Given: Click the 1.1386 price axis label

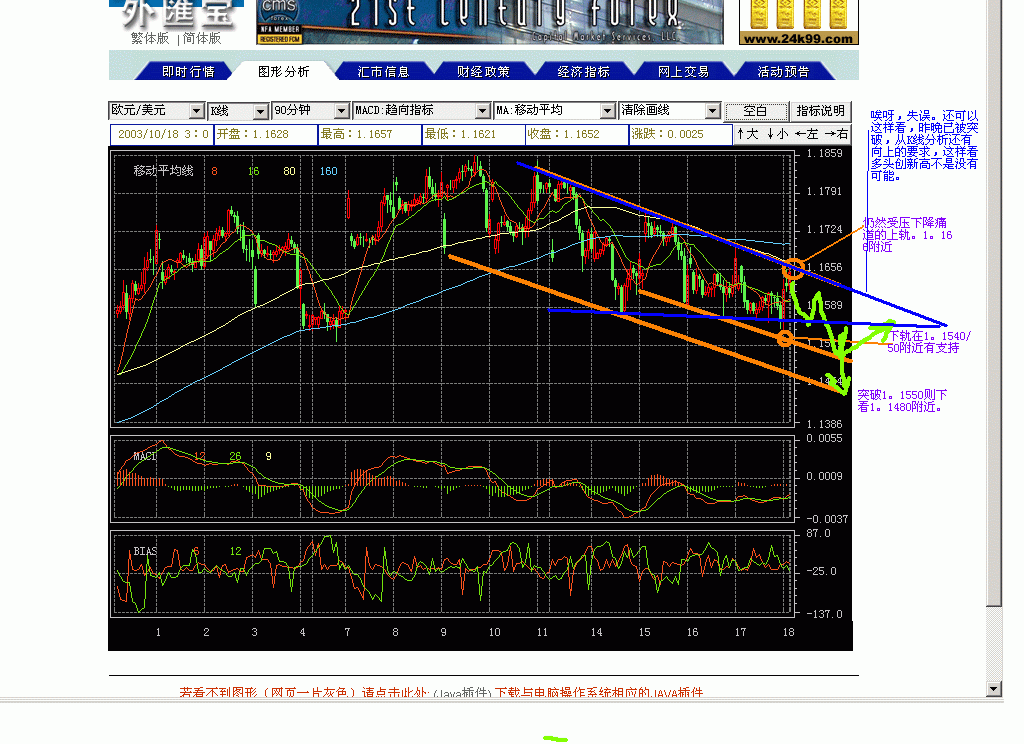Looking at the screenshot, I should pyautogui.click(x=824, y=425).
